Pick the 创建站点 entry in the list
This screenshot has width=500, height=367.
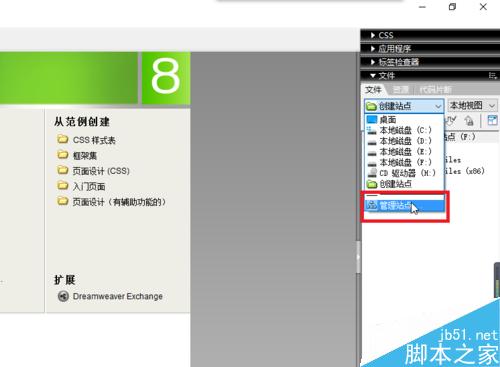pos(404,184)
